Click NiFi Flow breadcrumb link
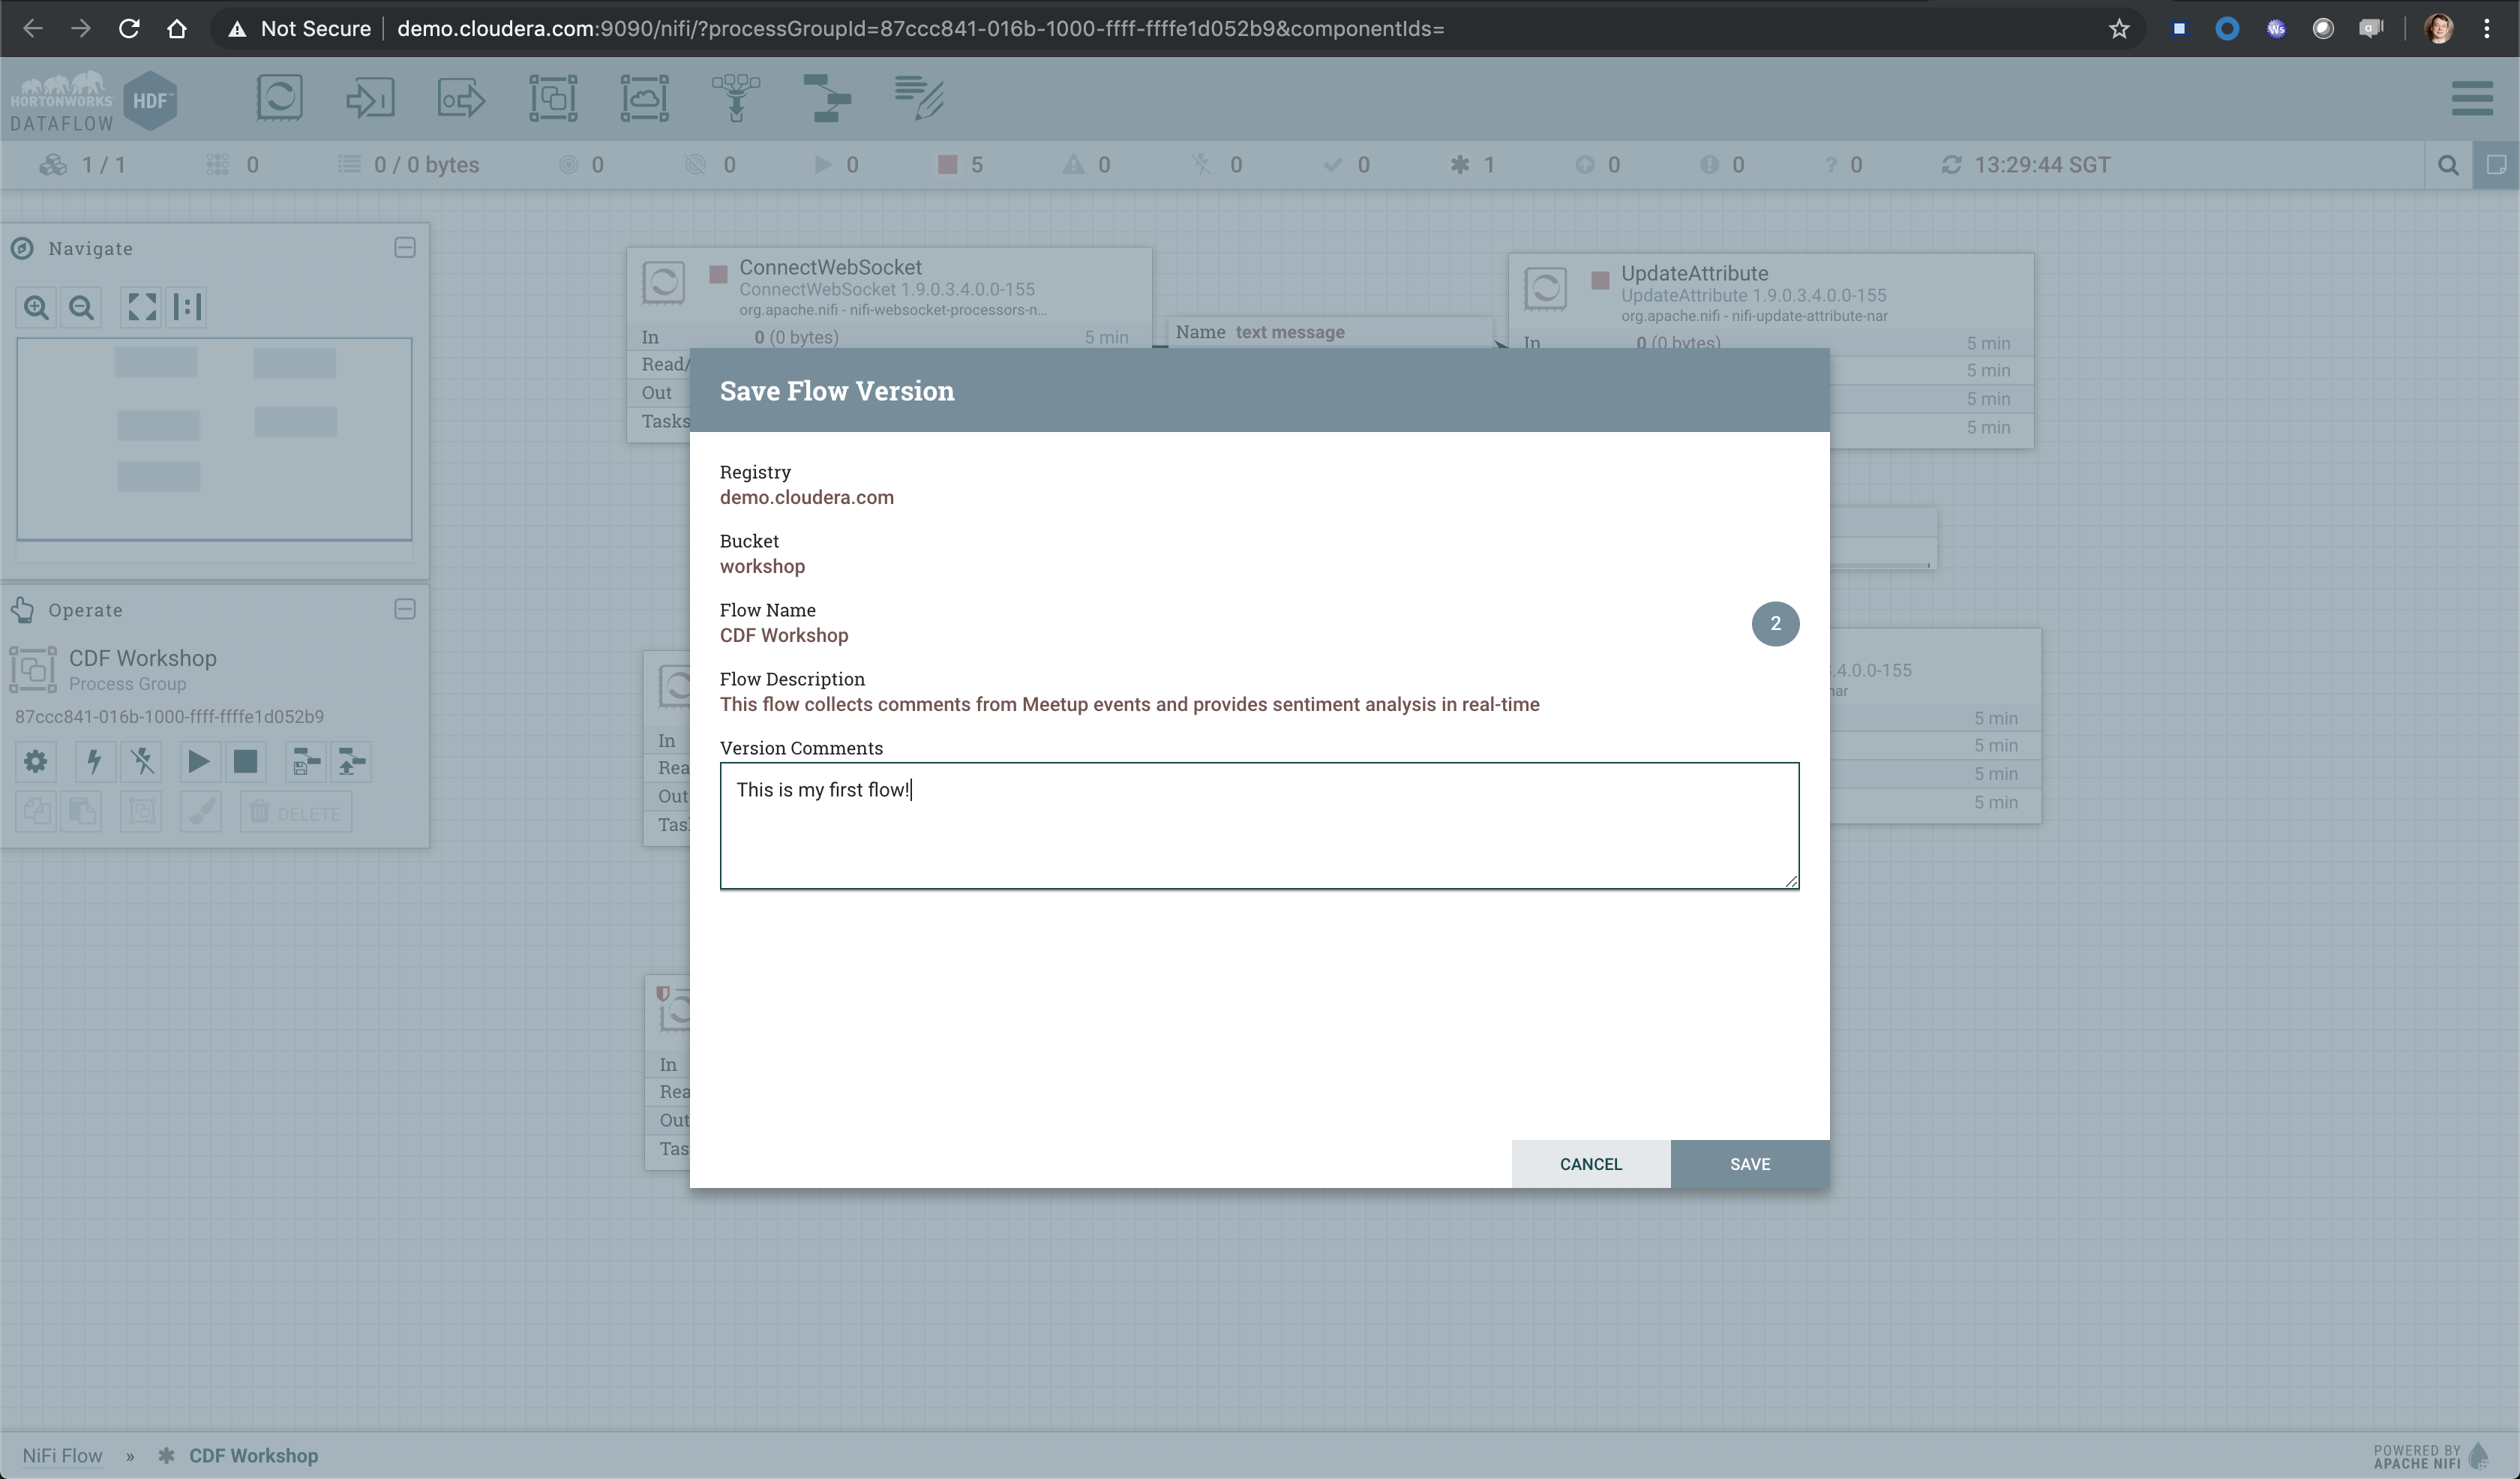This screenshot has height=1479, width=2520. [x=62, y=1456]
